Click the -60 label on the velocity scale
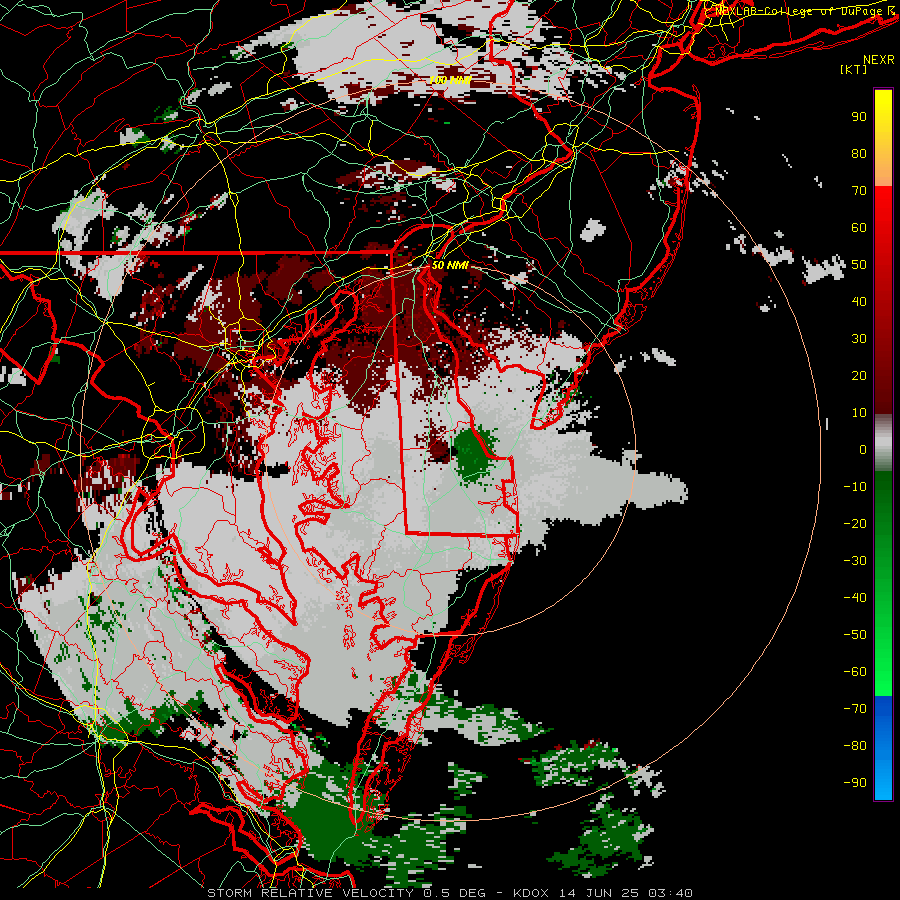The width and height of the screenshot is (900, 900). [x=855, y=672]
